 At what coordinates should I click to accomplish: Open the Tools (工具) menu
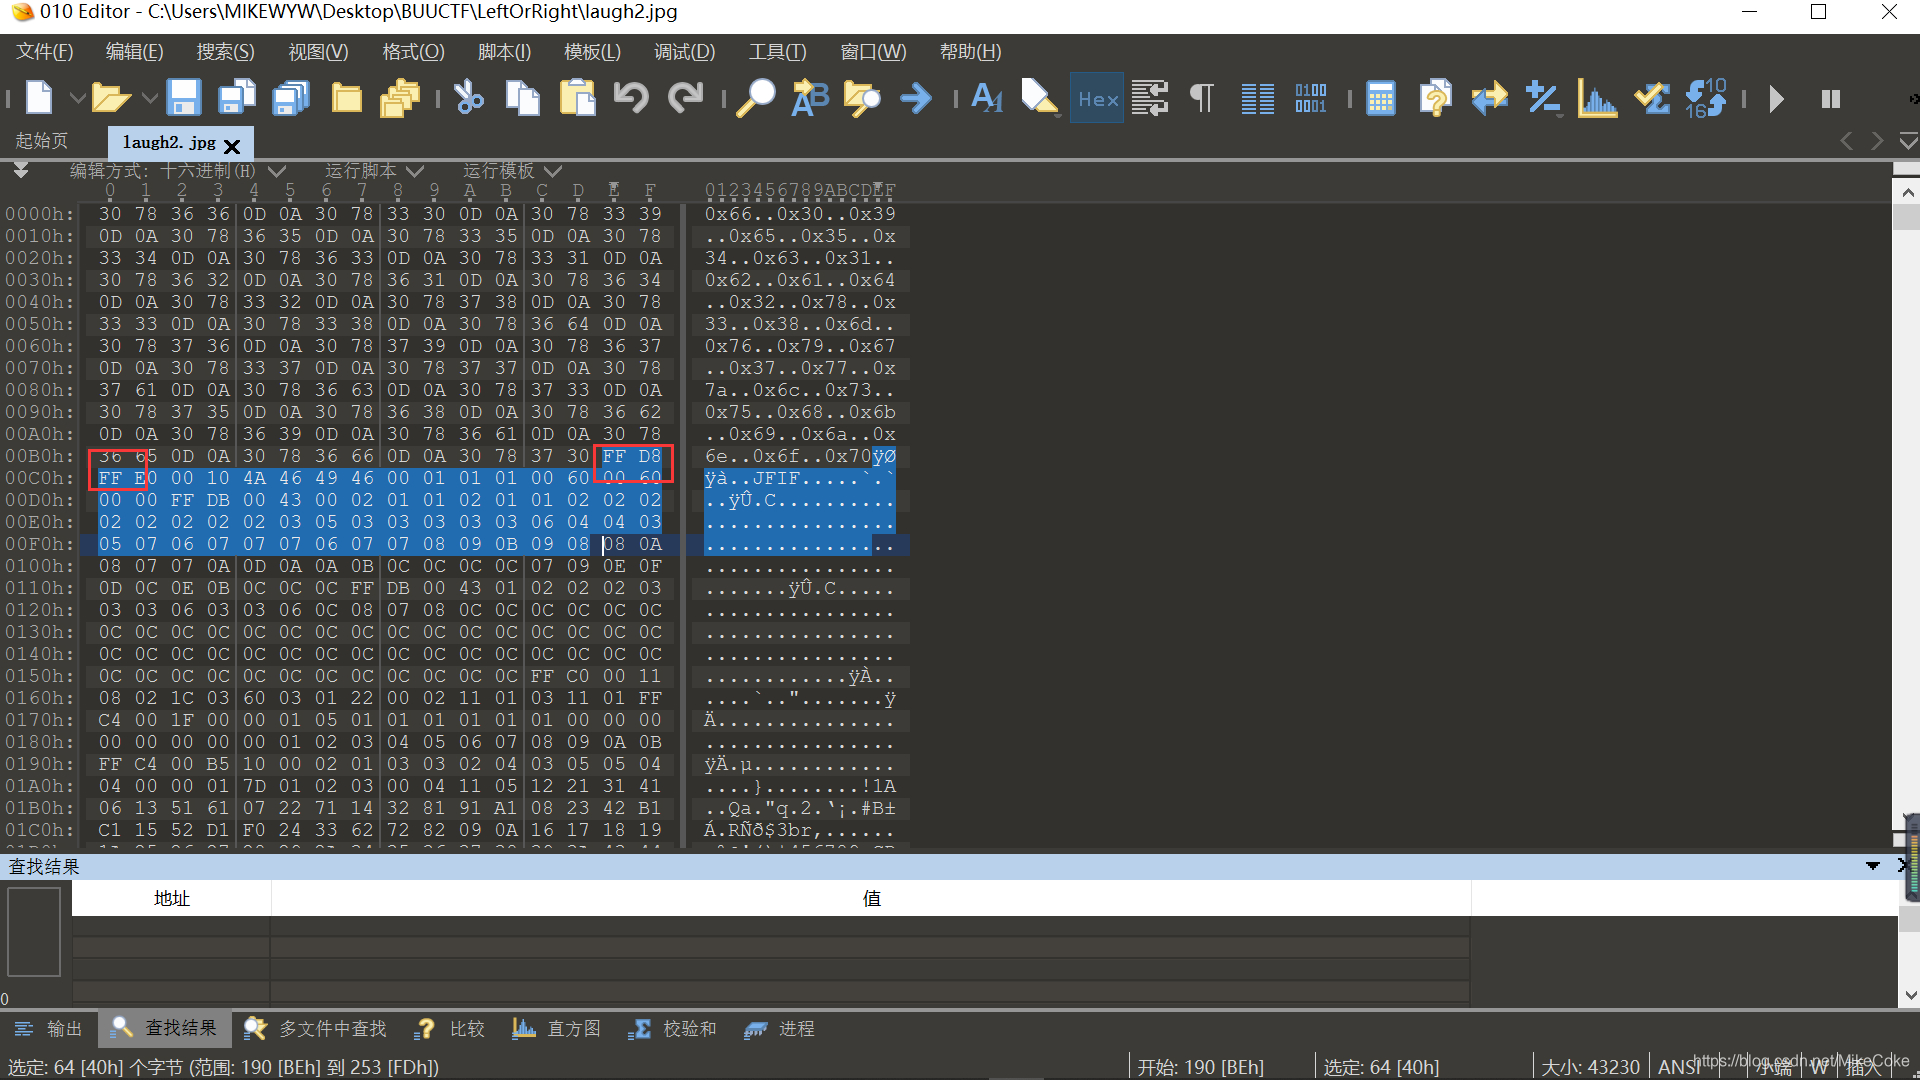[x=777, y=52]
